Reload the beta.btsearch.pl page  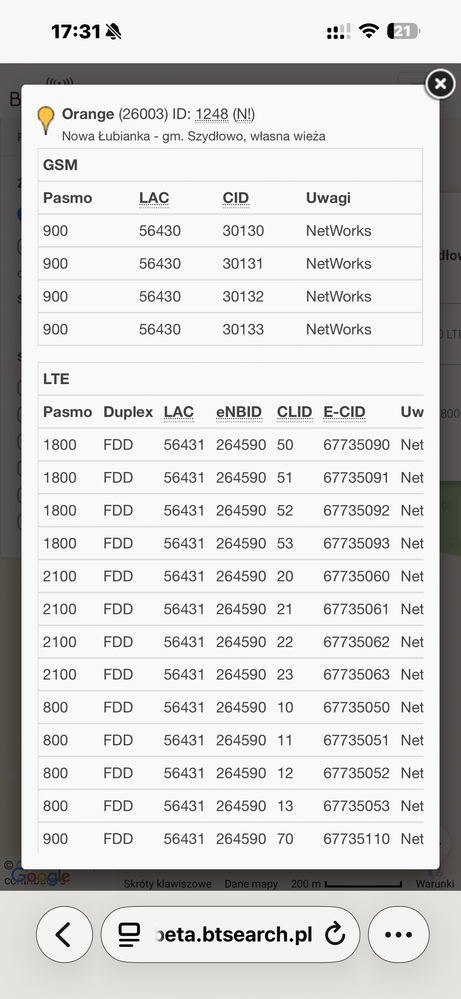point(335,935)
